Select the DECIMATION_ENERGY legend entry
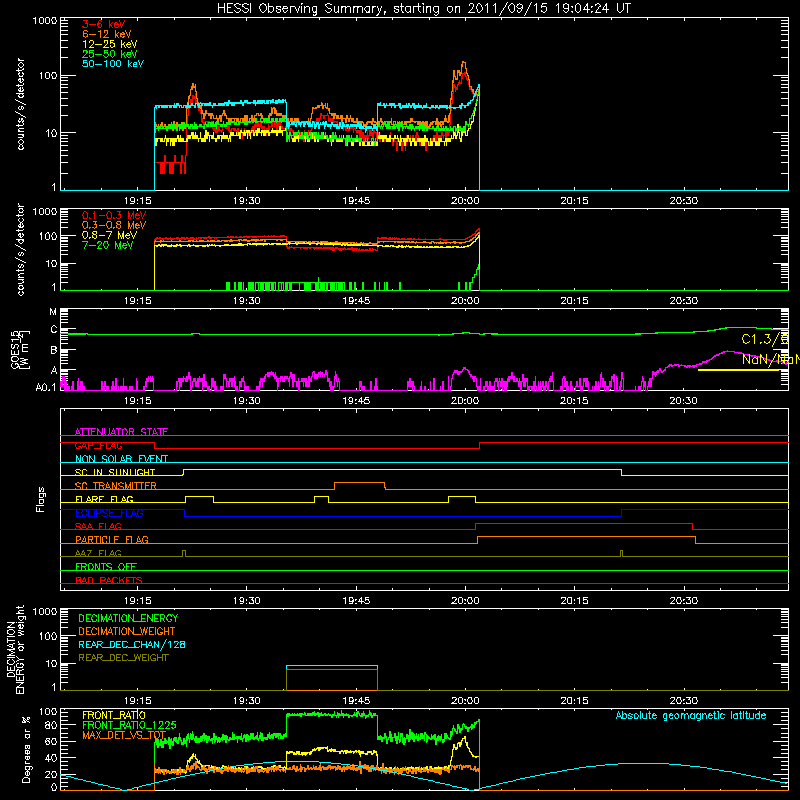 [128, 618]
